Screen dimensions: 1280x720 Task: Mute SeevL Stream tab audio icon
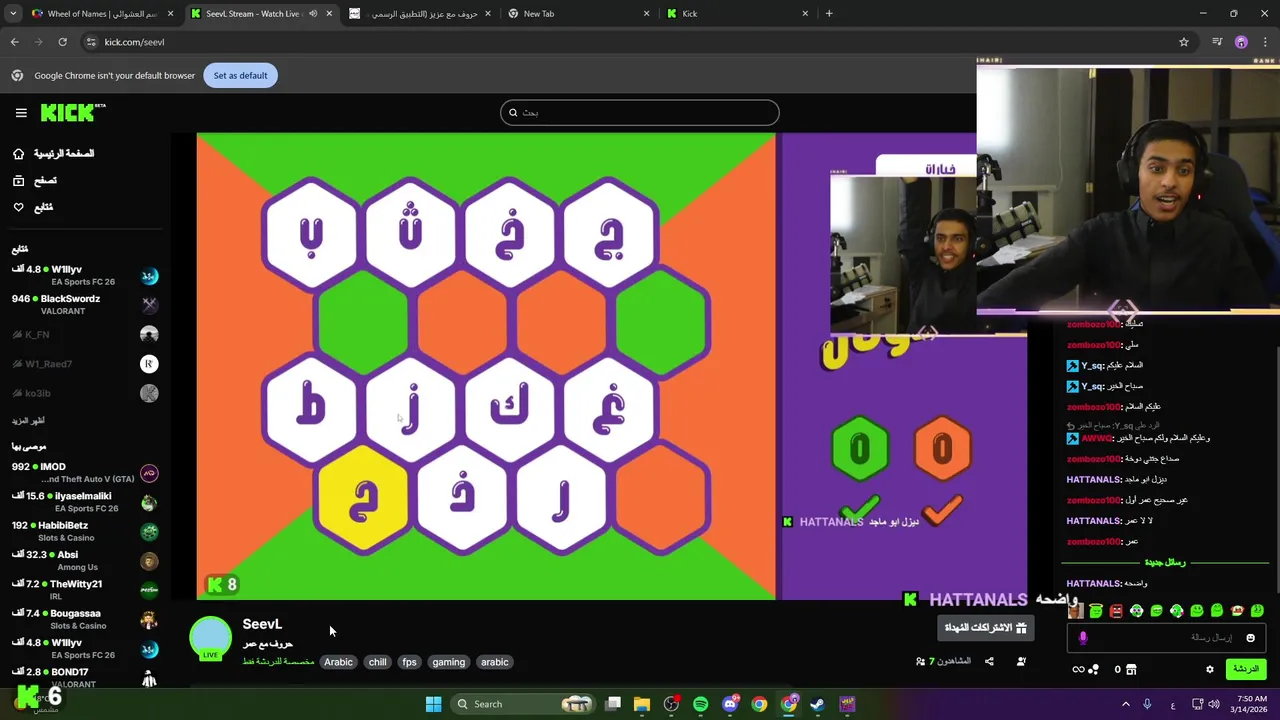tap(313, 14)
